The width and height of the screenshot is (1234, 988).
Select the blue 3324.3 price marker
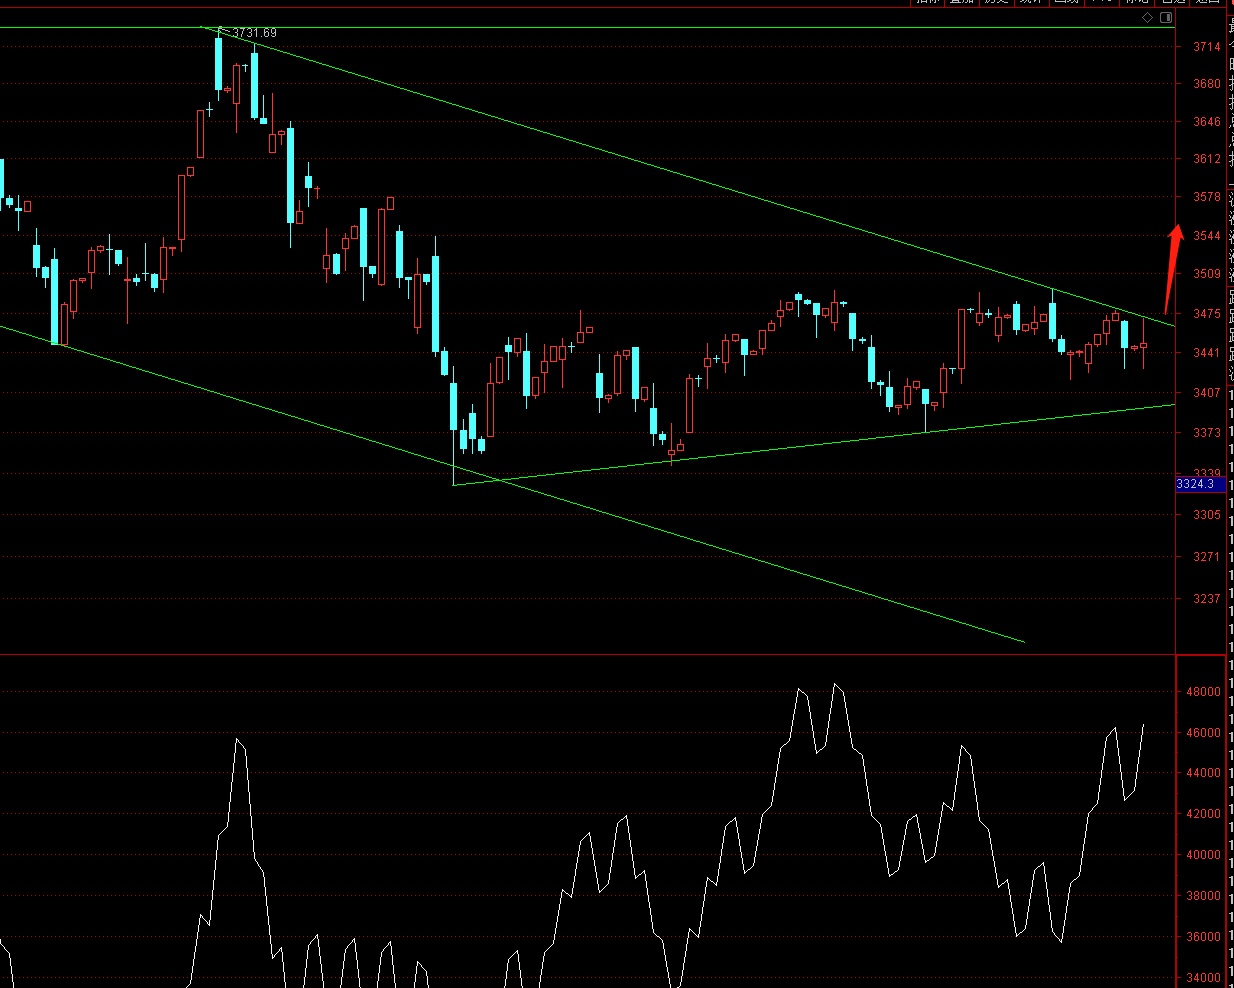(1200, 484)
